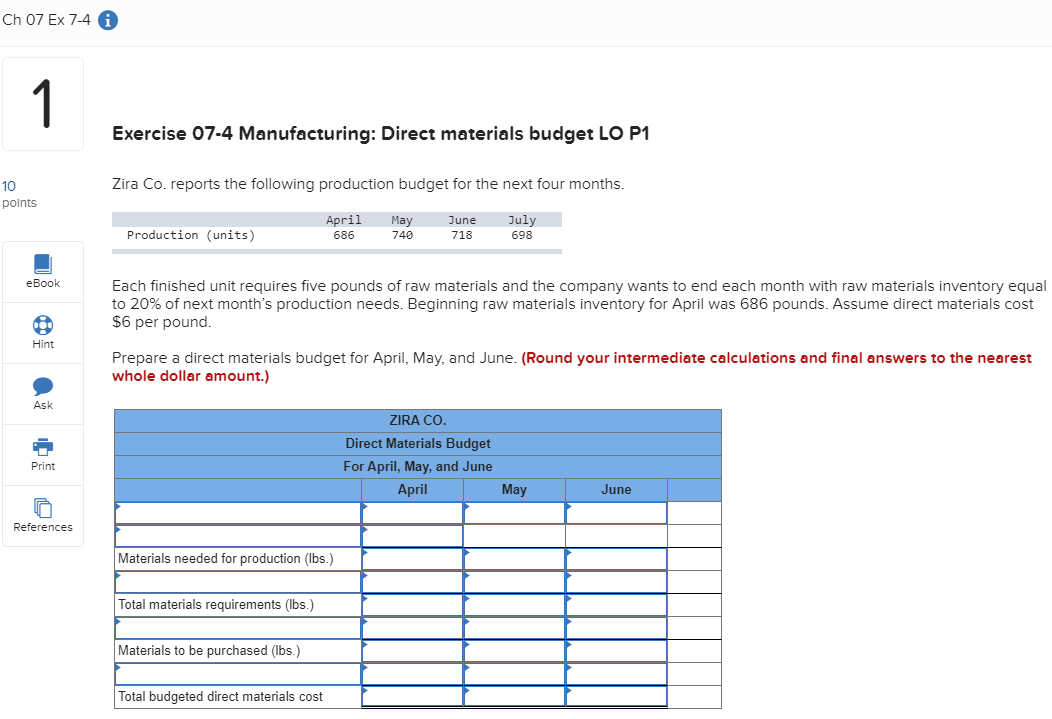Click the 'Ch 07 Ex 7-4' page title
Image resolution: width=1052 pixels, height=719 pixels.
click(x=46, y=19)
